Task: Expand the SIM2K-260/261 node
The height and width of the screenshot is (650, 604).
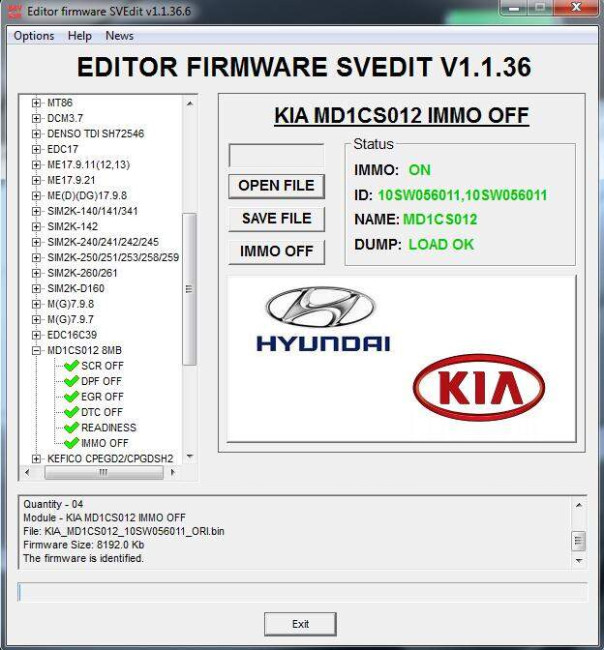Action: 36,273
